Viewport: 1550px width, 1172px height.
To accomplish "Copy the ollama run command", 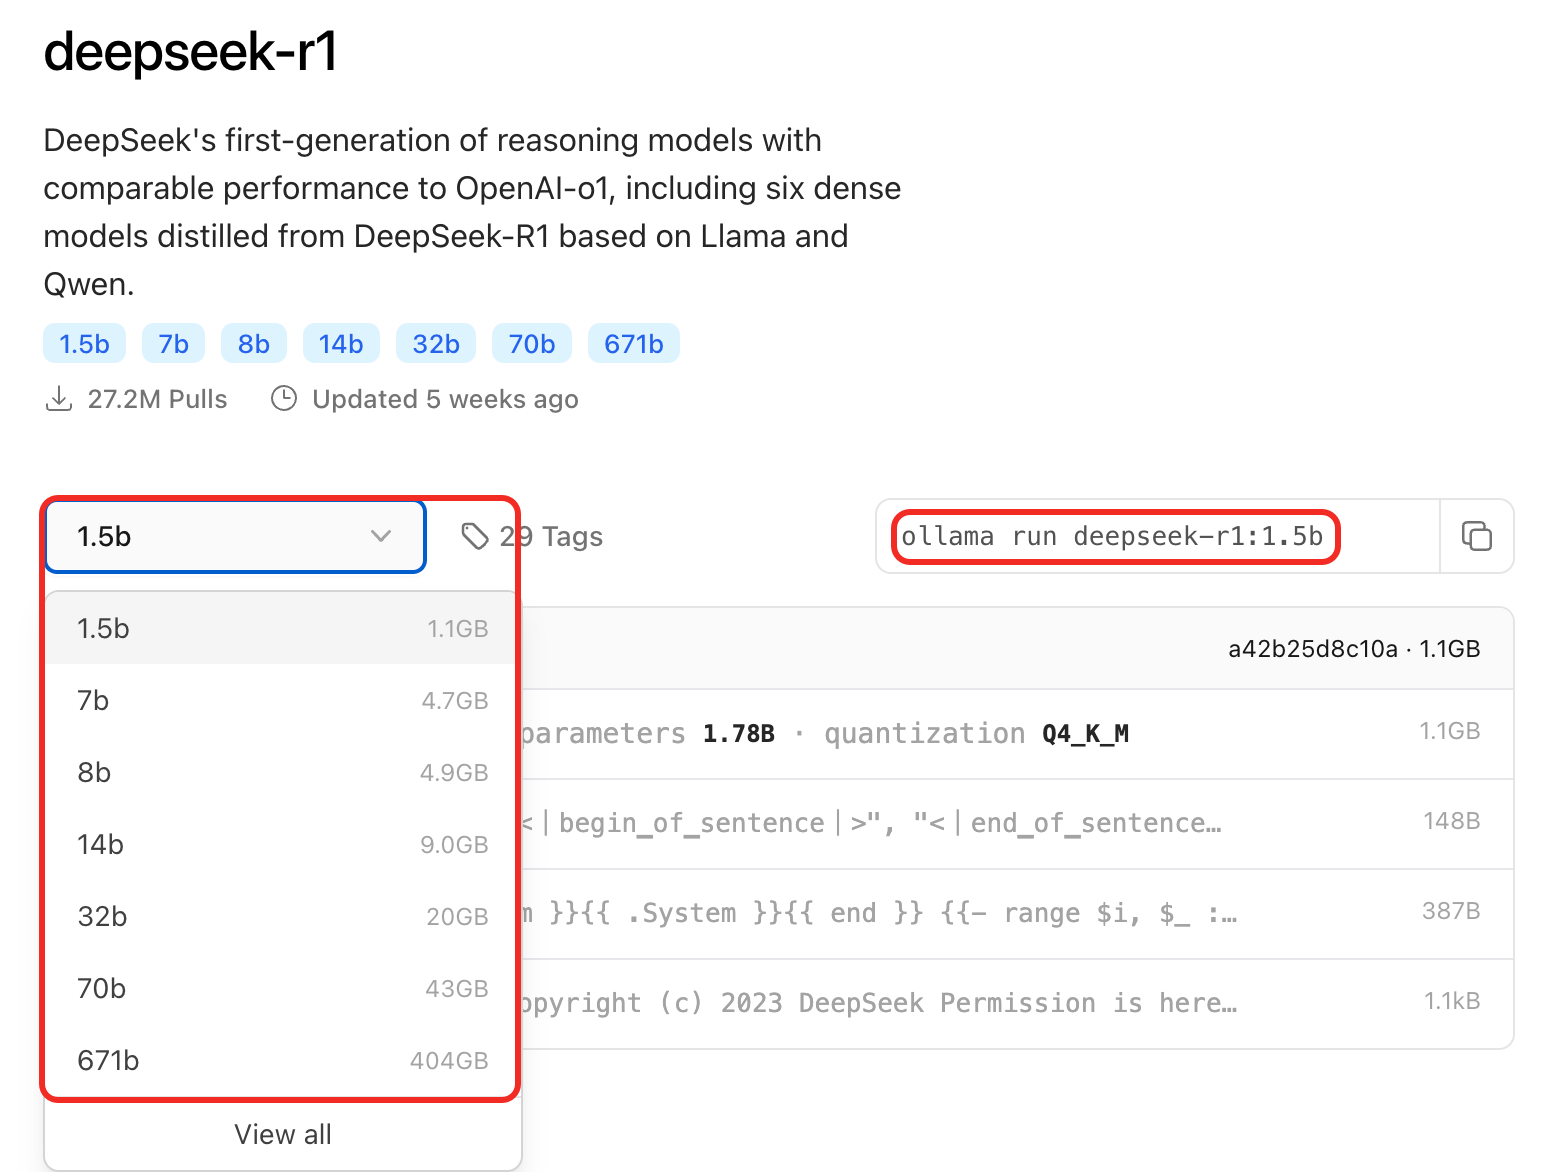I will pyautogui.click(x=1476, y=536).
